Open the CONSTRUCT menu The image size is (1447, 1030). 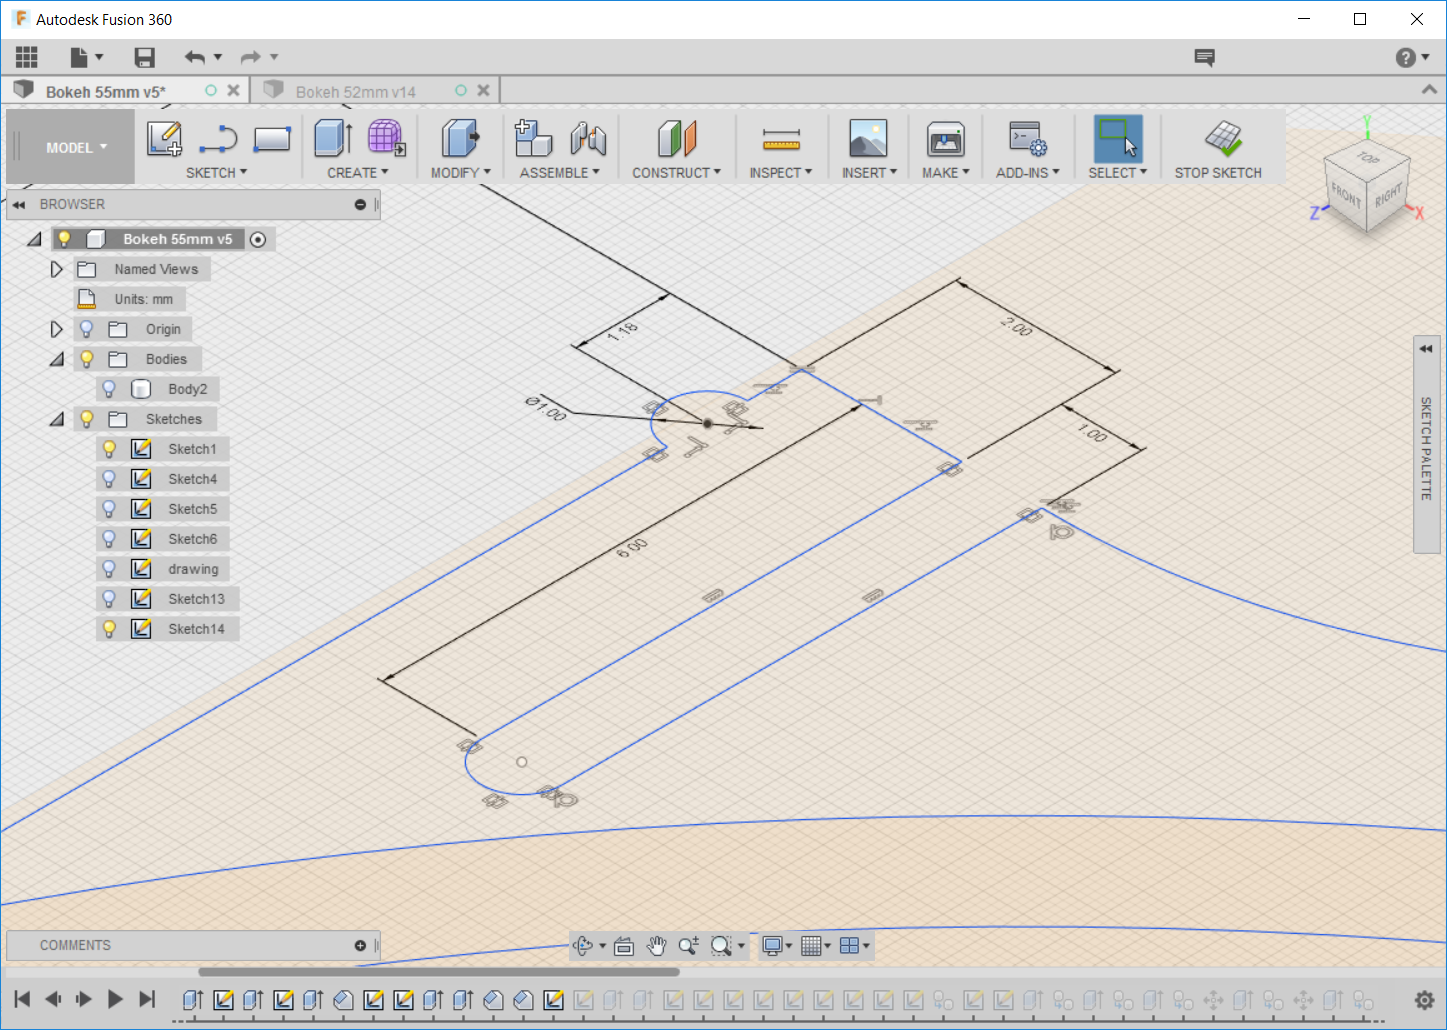[676, 172]
